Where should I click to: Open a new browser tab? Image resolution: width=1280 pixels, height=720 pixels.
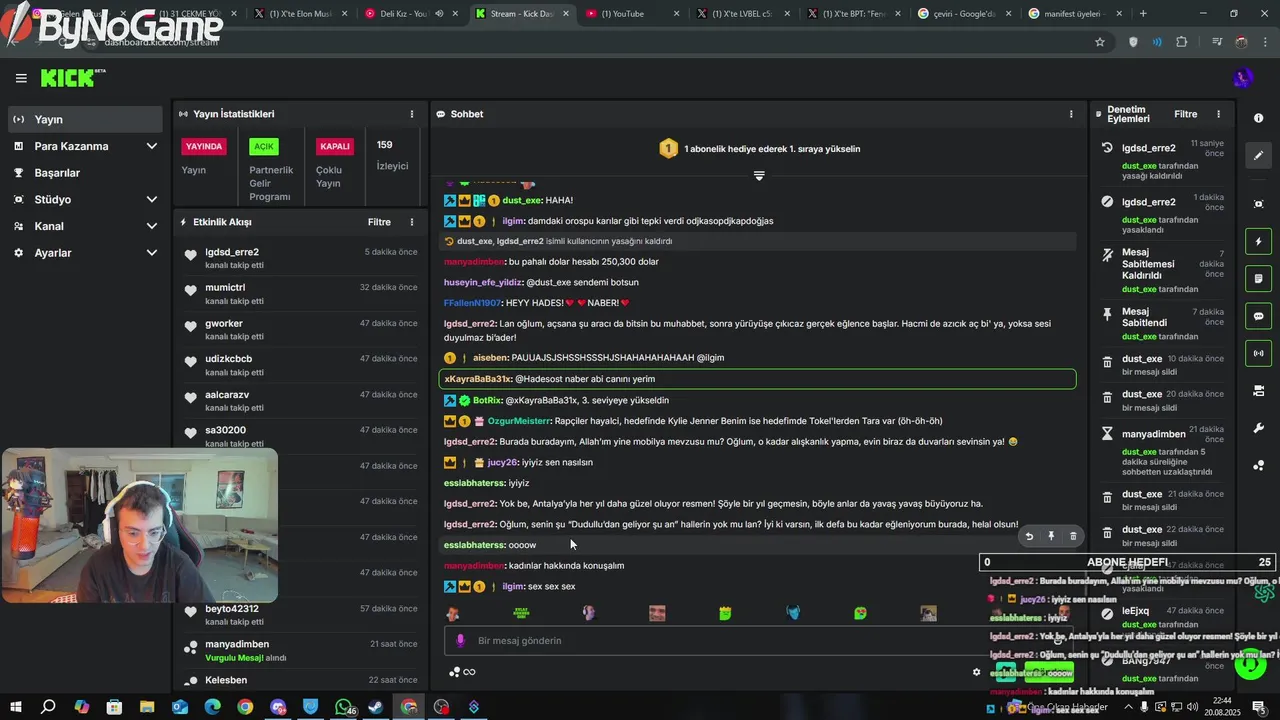coord(1143,14)
